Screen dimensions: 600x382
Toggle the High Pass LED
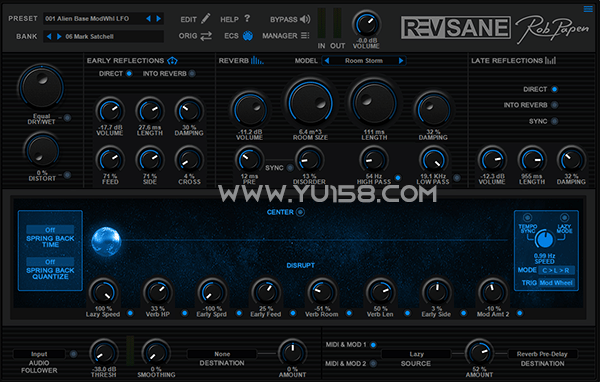(x=398, y=178)
